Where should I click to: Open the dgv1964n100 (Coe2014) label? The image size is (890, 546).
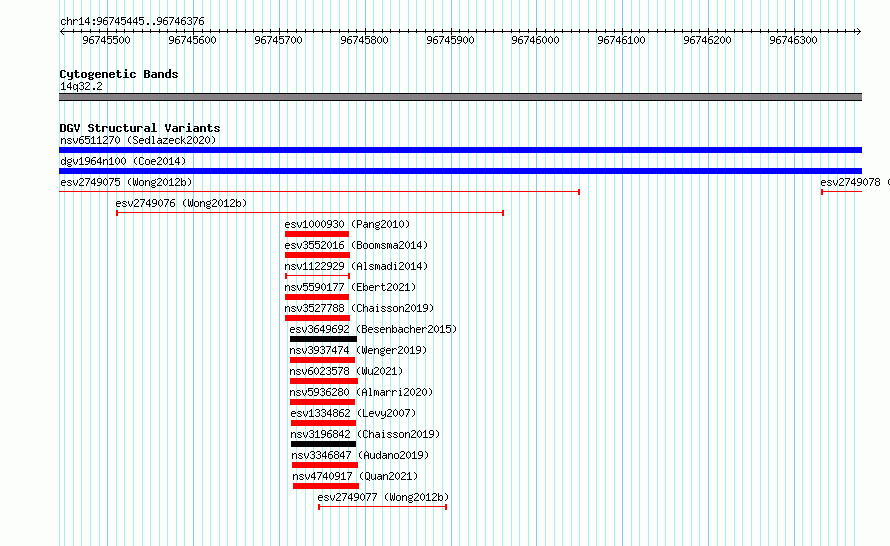pos(123,161)
